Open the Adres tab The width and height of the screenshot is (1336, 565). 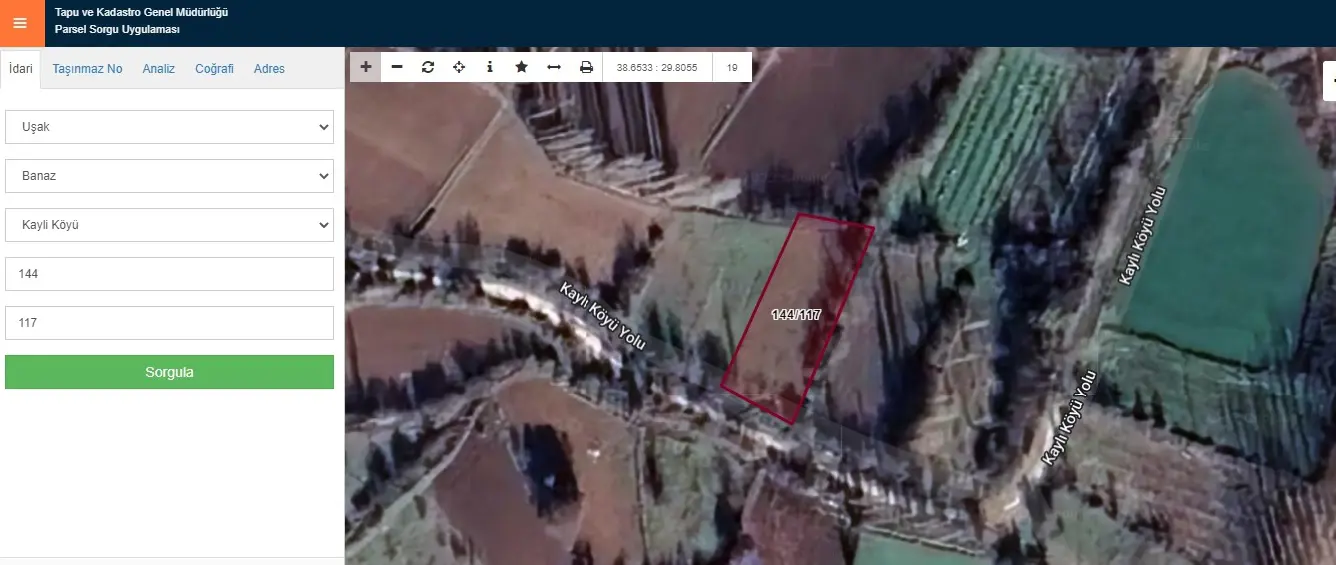(x=269, y=69)
